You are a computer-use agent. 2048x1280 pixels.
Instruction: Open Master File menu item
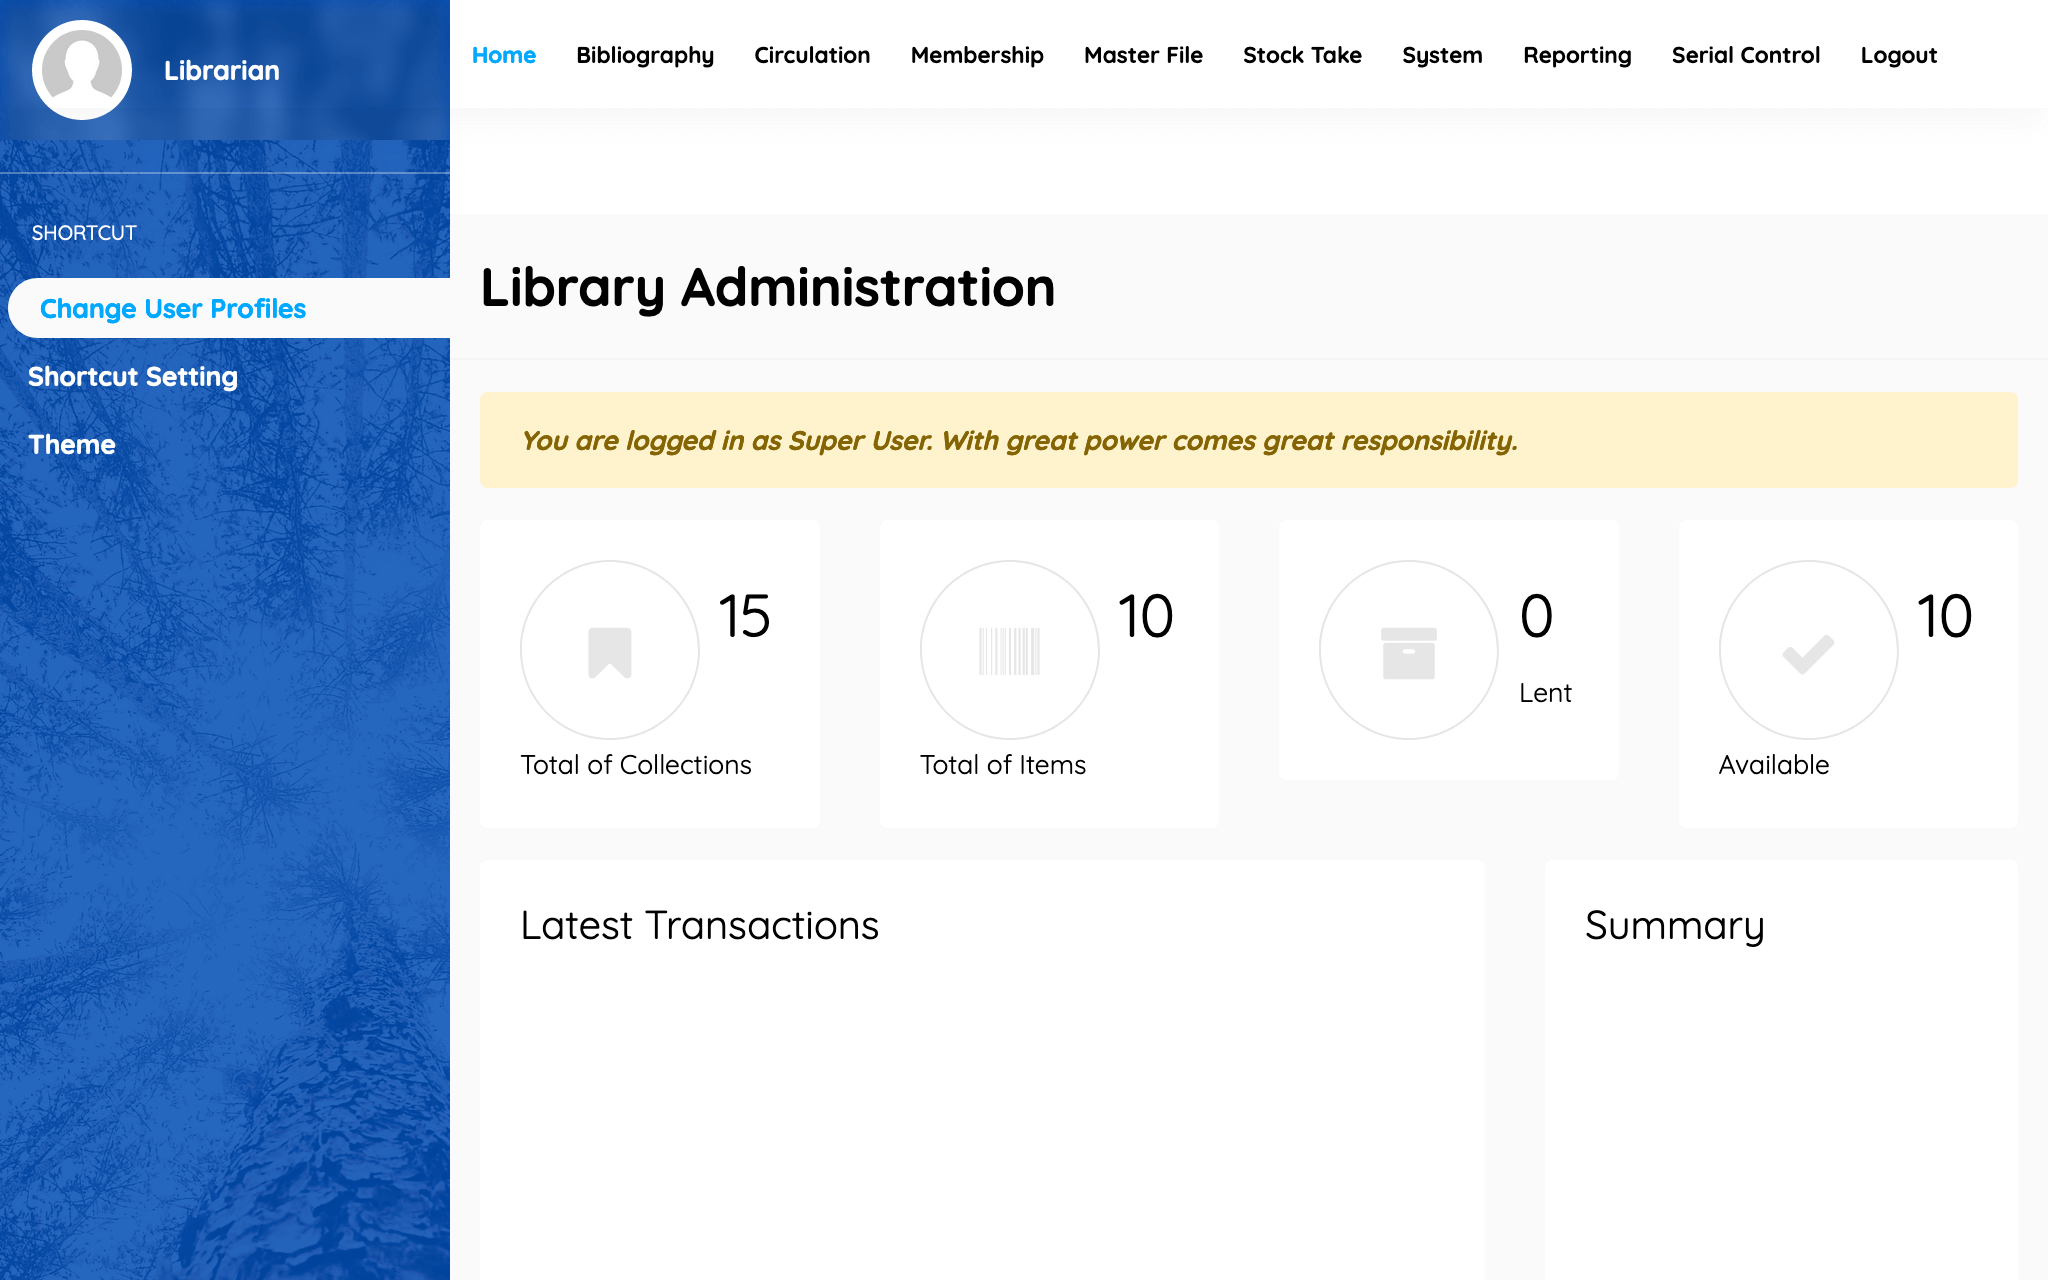click(x=1143, y=55)
